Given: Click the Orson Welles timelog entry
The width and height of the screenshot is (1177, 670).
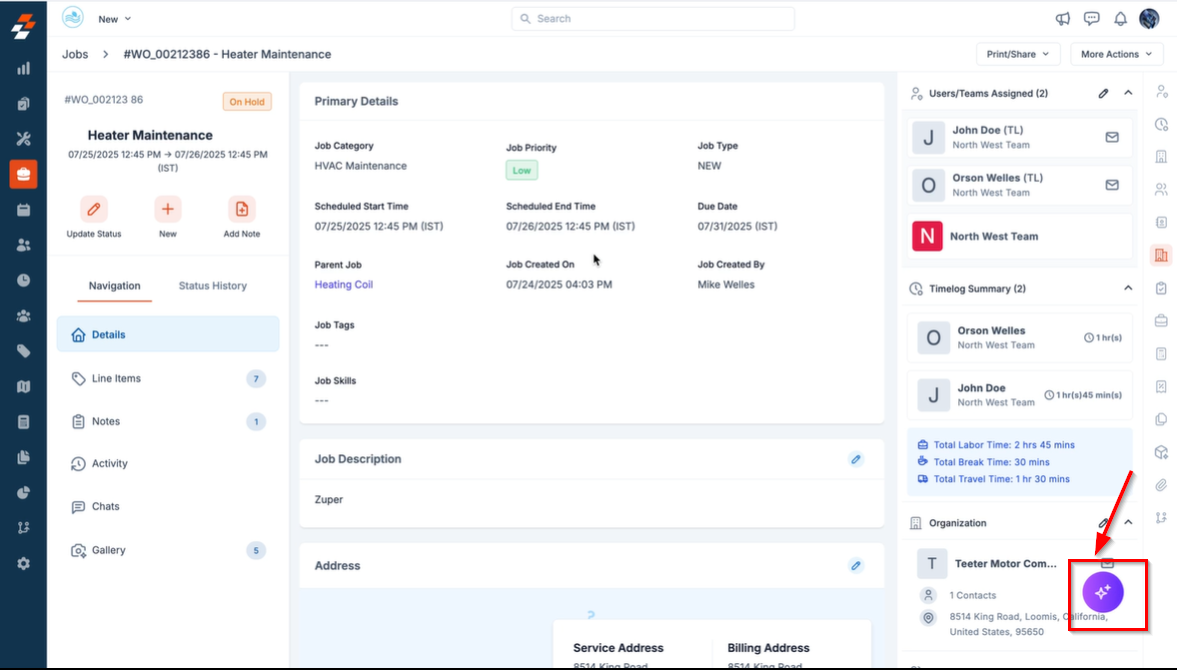Looking at the screenshot, I should pos(1020,338).
